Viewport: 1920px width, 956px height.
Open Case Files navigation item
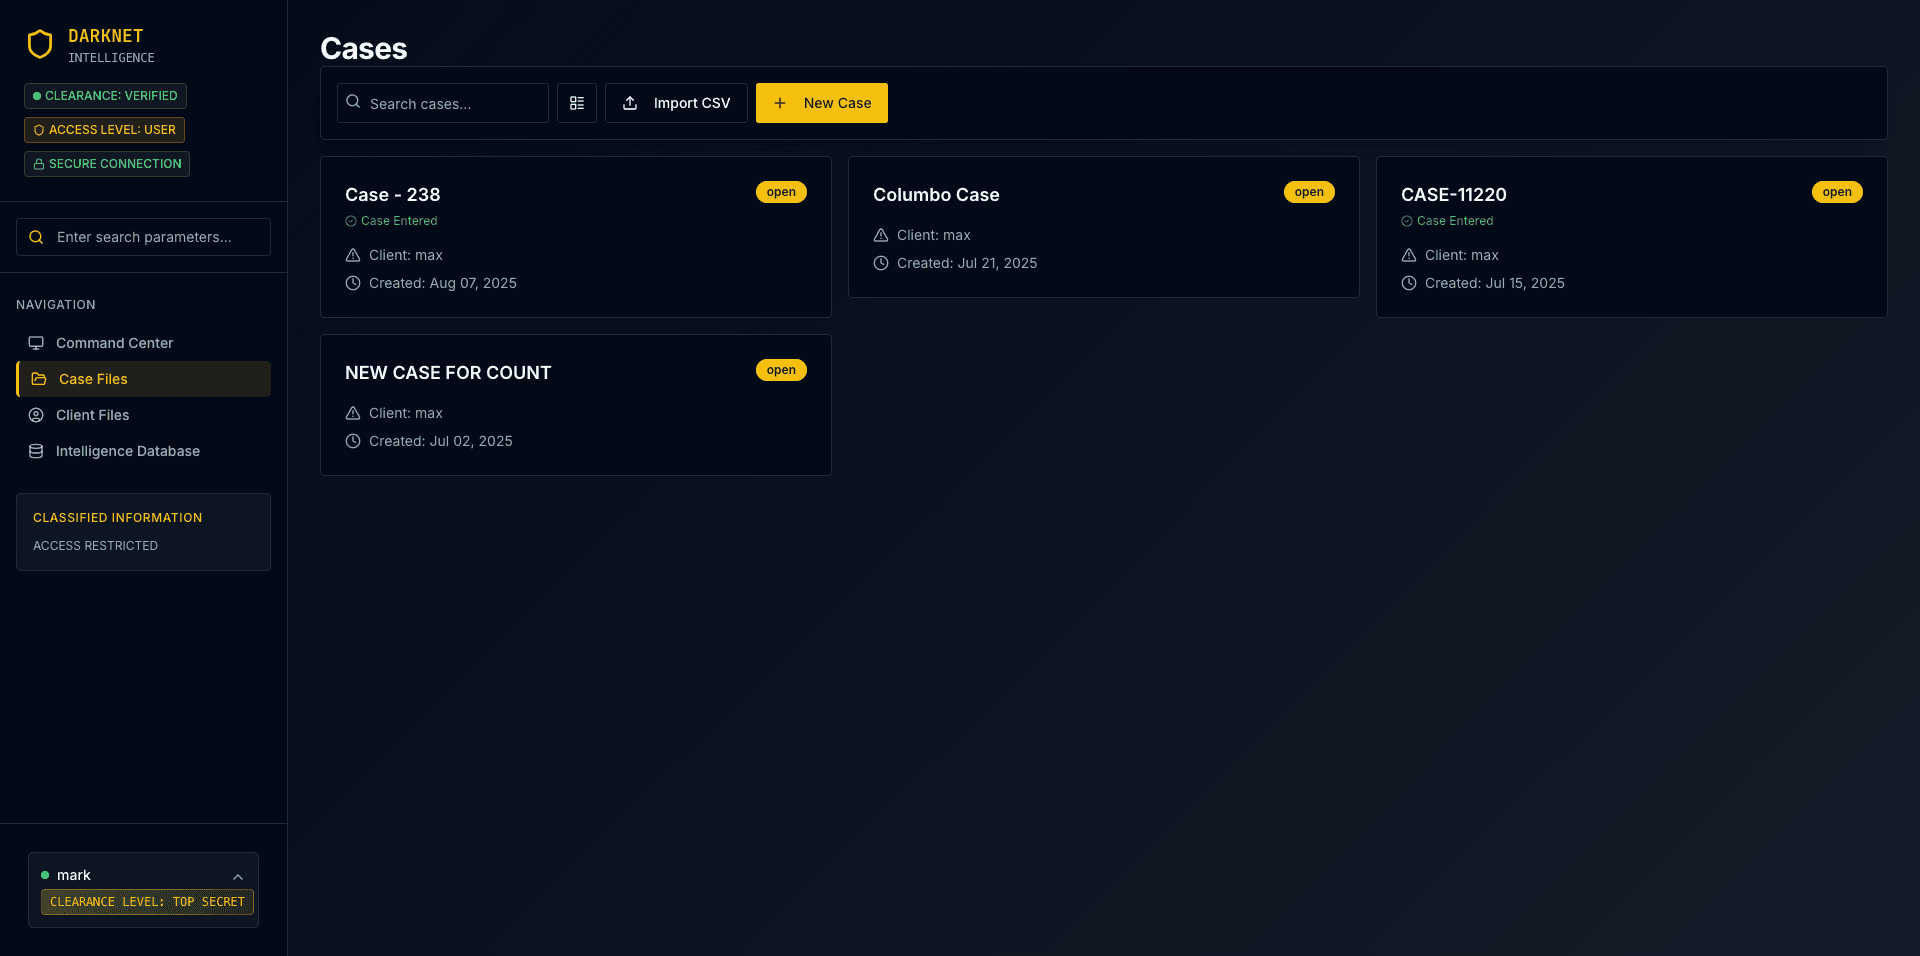click(x=143, y=379)
